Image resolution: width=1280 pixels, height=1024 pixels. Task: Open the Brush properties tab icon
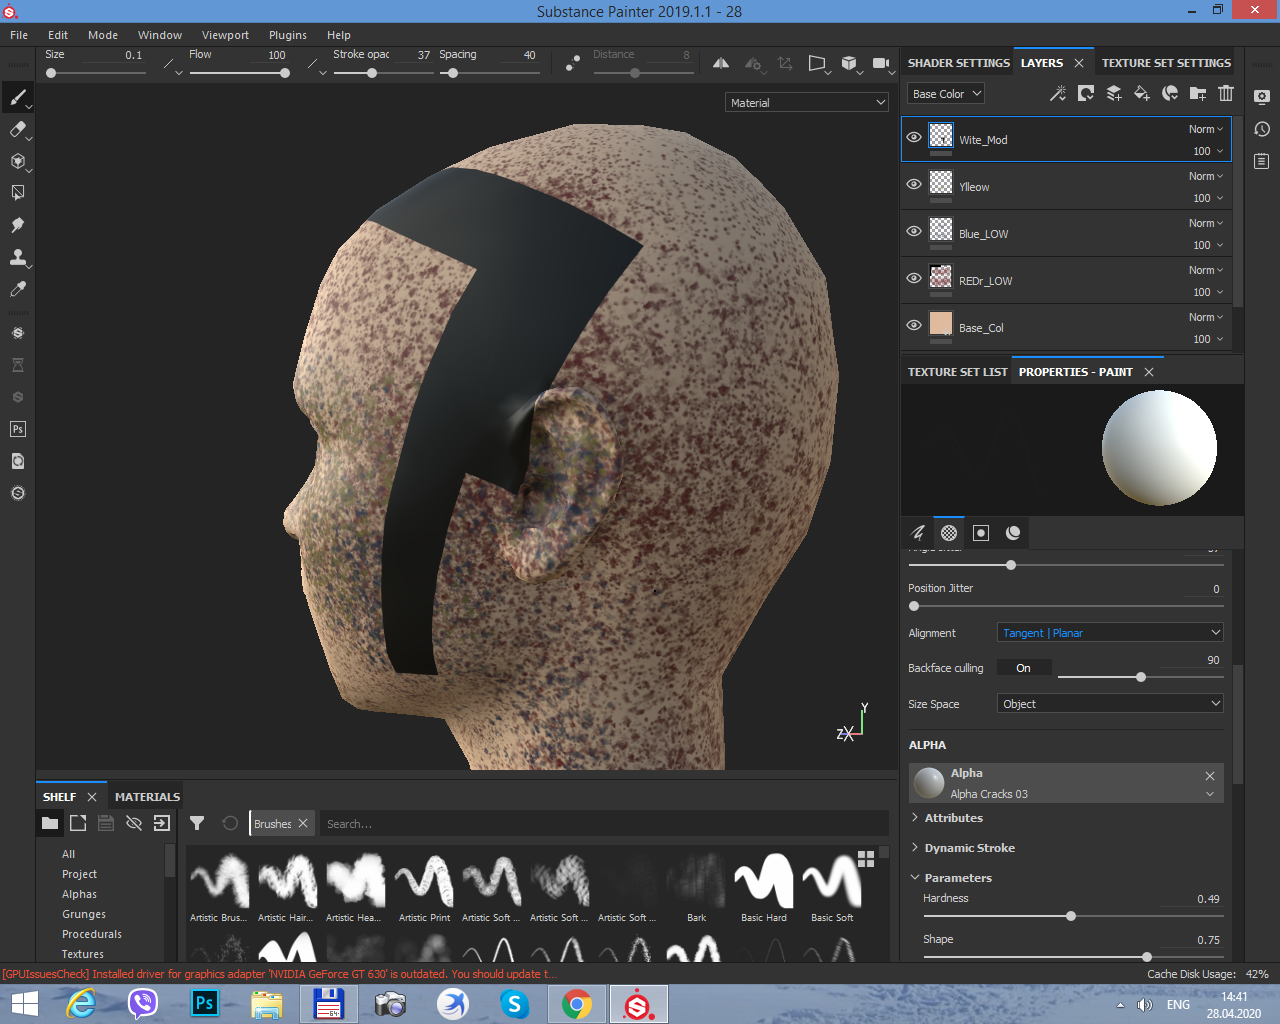[917, 533]
